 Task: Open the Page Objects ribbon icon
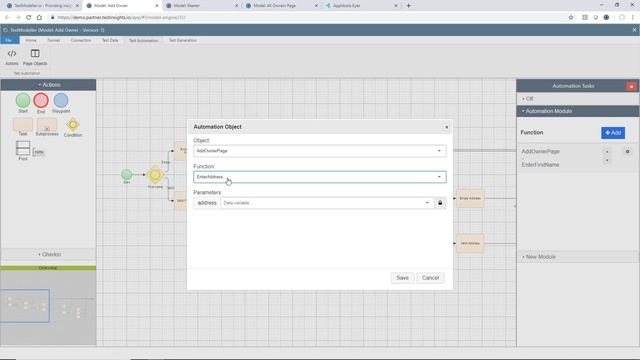tap(35, 57)
